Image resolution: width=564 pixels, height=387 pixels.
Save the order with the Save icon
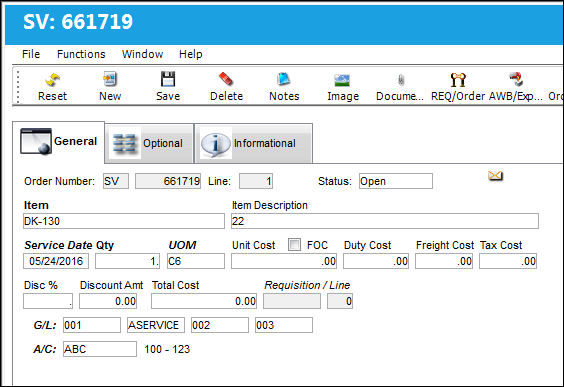(x=168, y=79)
